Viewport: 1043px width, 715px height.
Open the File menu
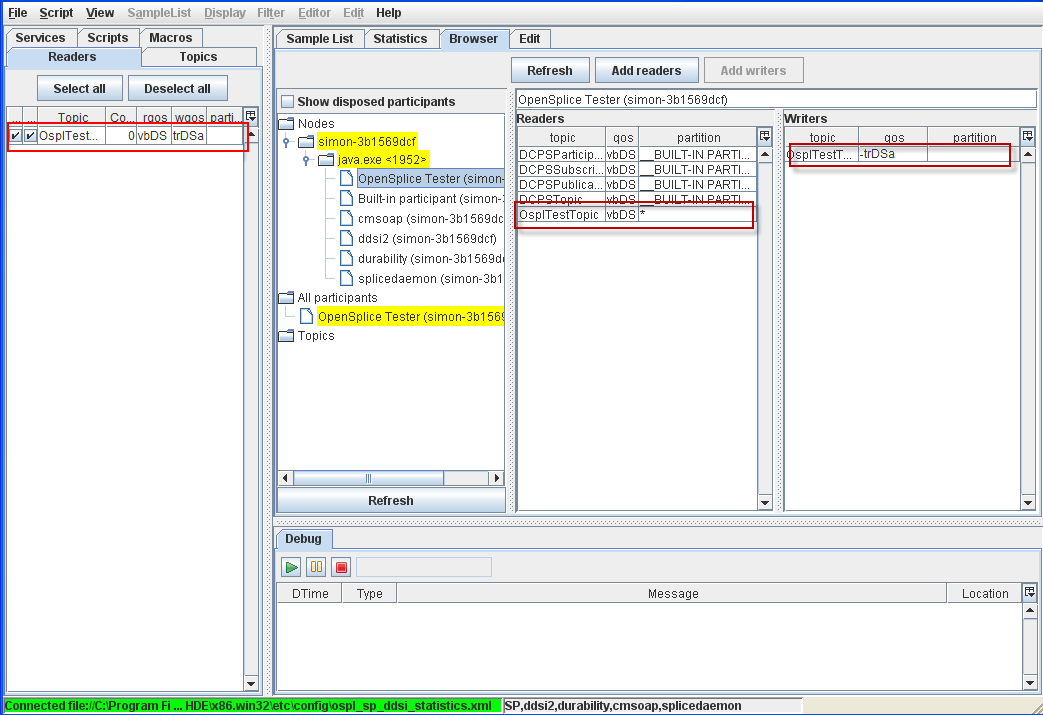17,13
